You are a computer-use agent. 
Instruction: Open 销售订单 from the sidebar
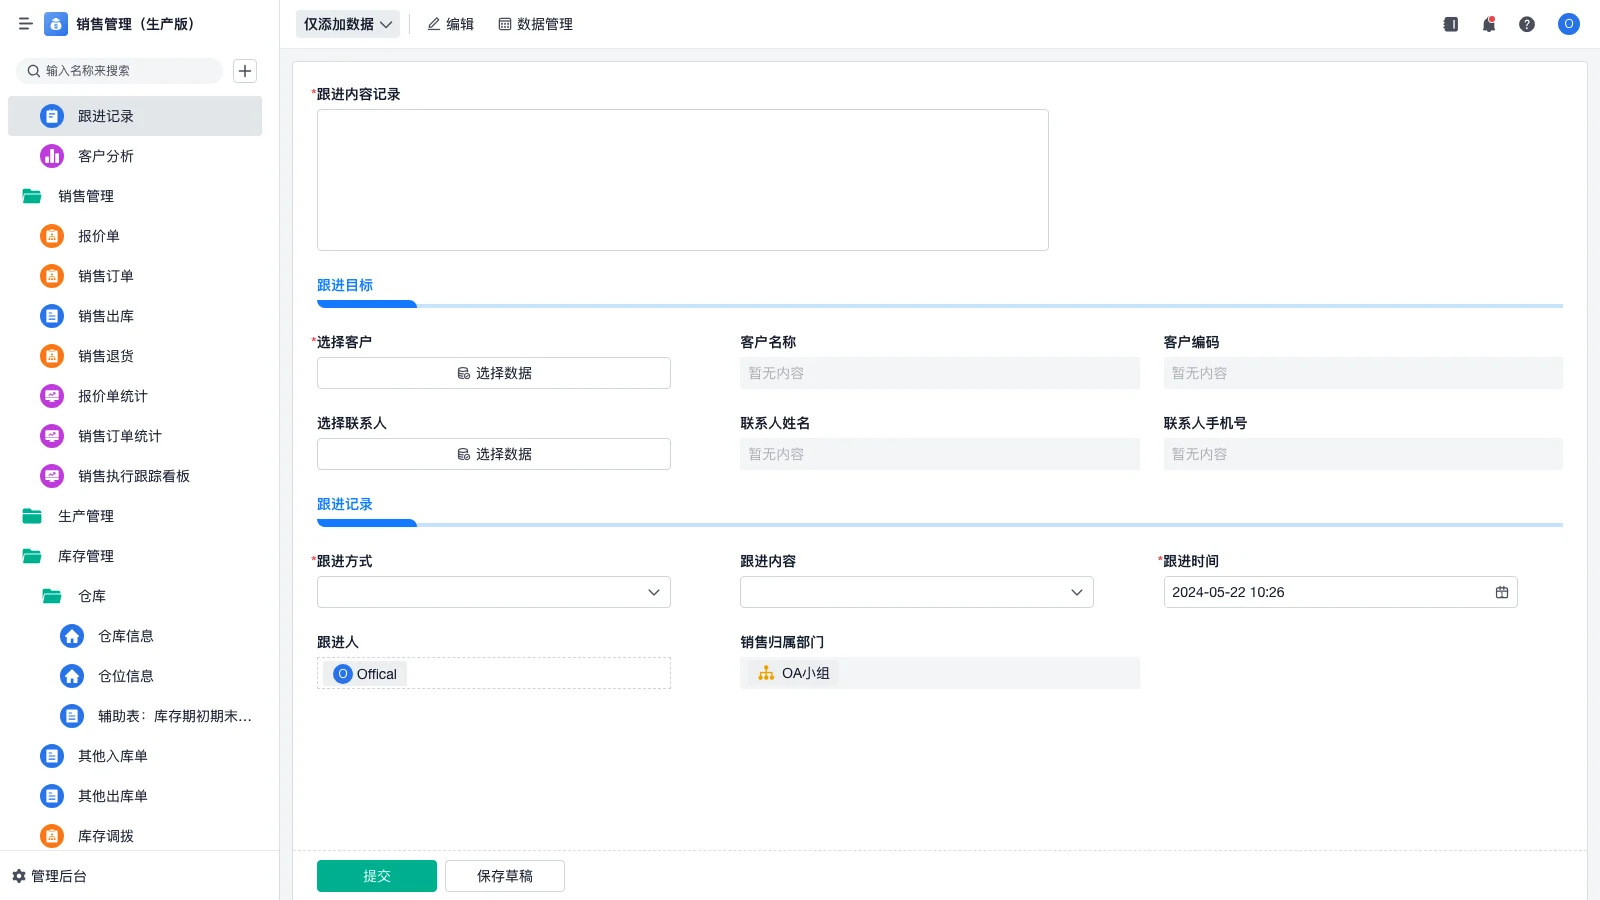[x=51, y=276]
